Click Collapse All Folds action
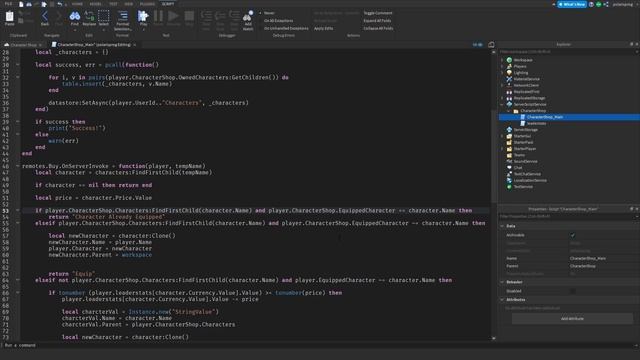This screenshot has width=640, height=360. [378, 28]
